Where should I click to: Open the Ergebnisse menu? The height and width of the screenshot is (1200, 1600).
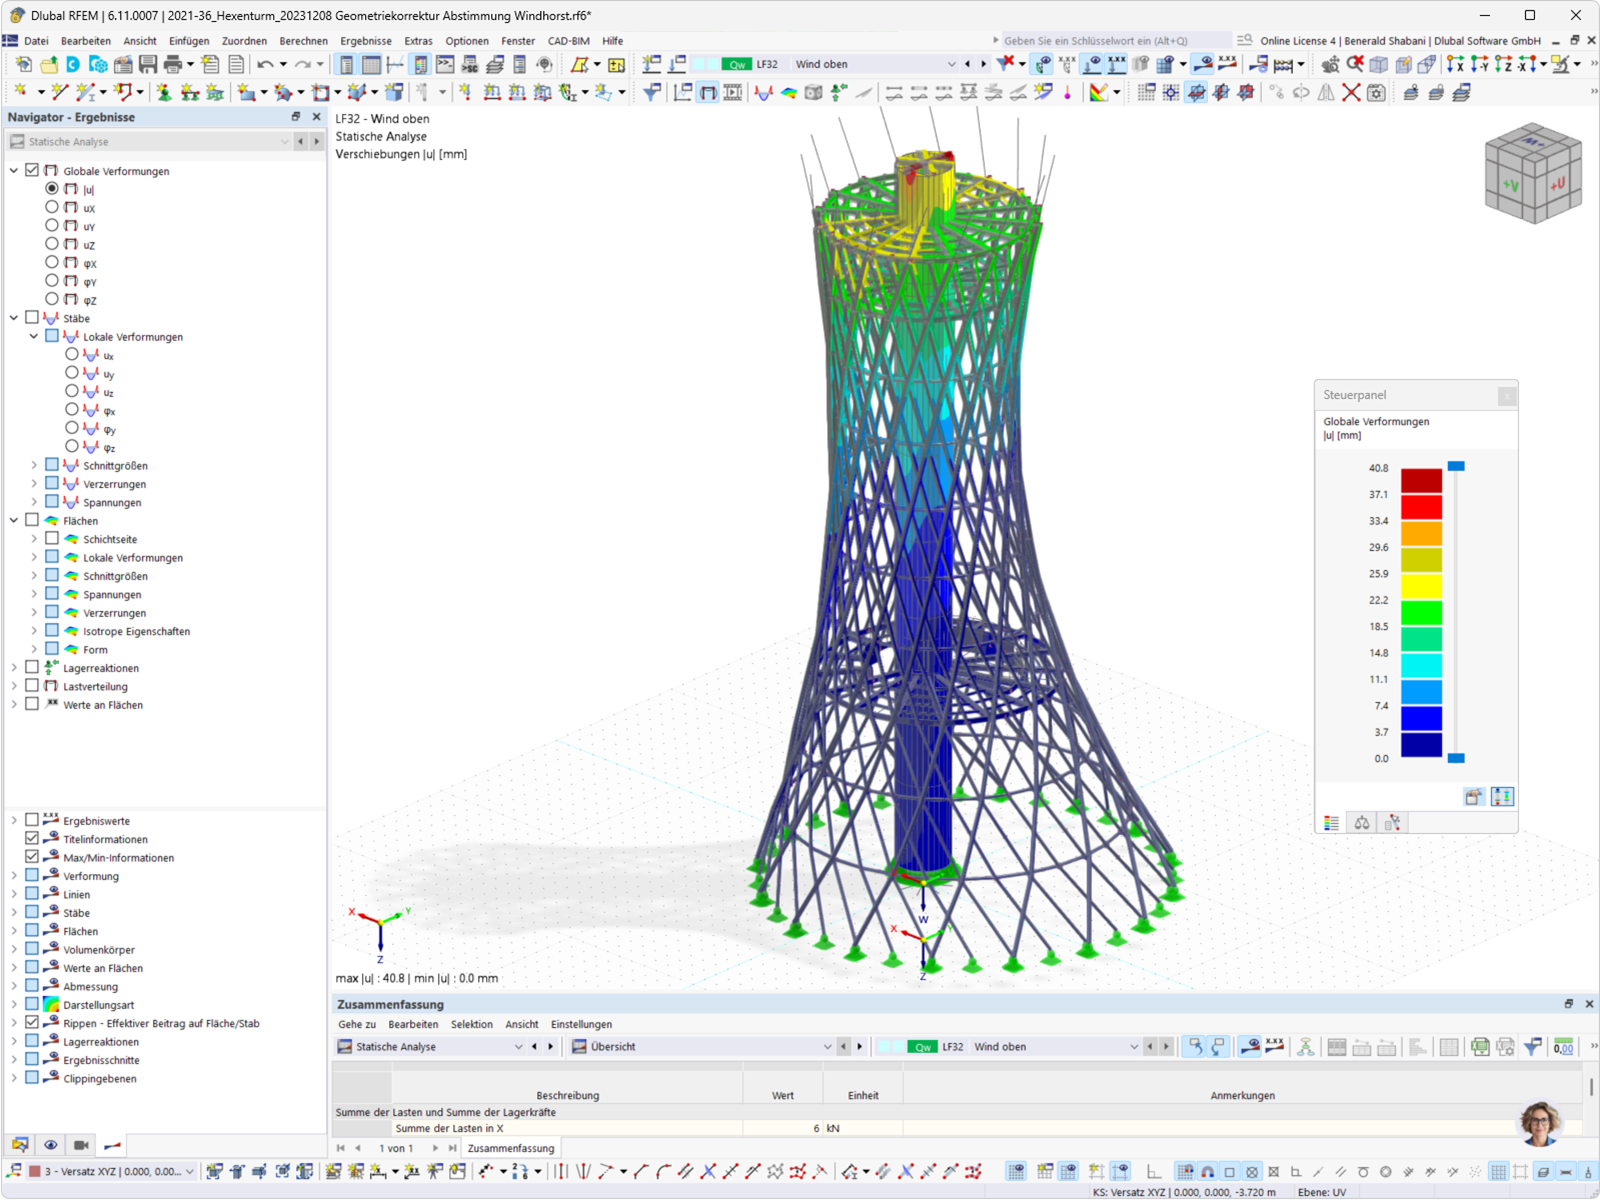(x=366, y=41)
